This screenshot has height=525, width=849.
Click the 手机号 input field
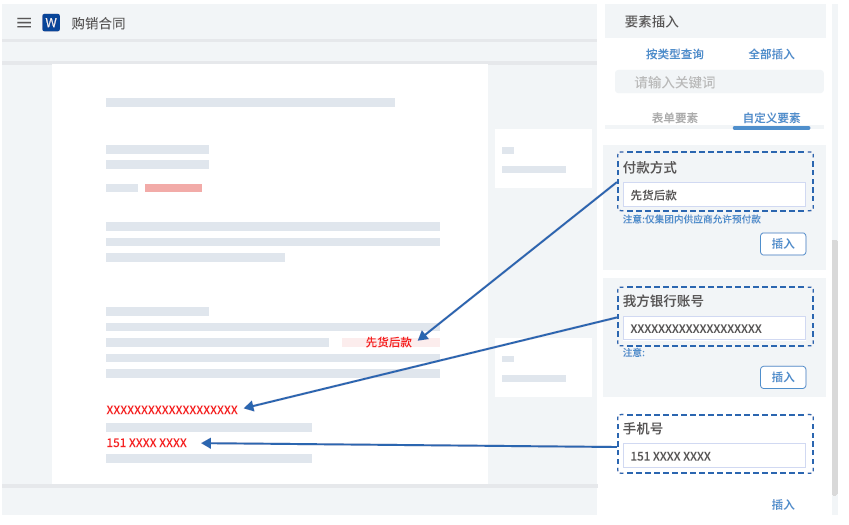[714, 456]
